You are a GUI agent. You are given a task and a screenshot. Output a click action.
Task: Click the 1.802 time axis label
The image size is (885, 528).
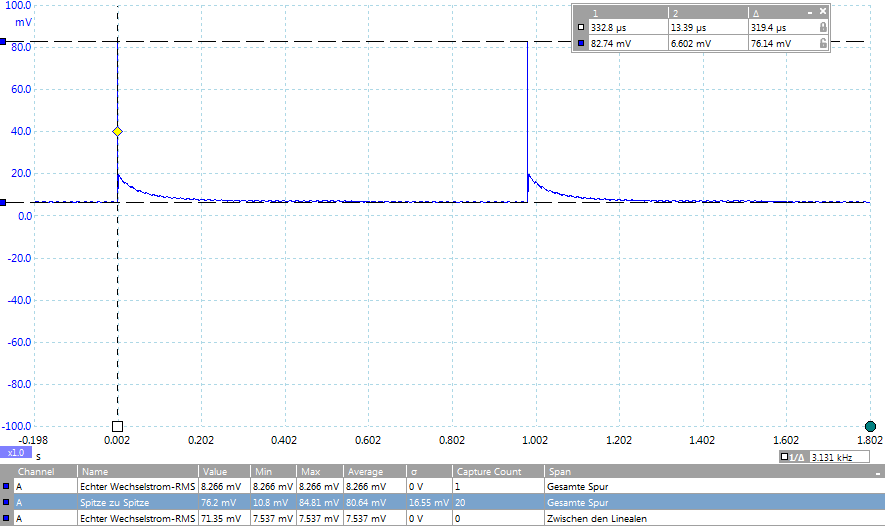pos(870,440)
